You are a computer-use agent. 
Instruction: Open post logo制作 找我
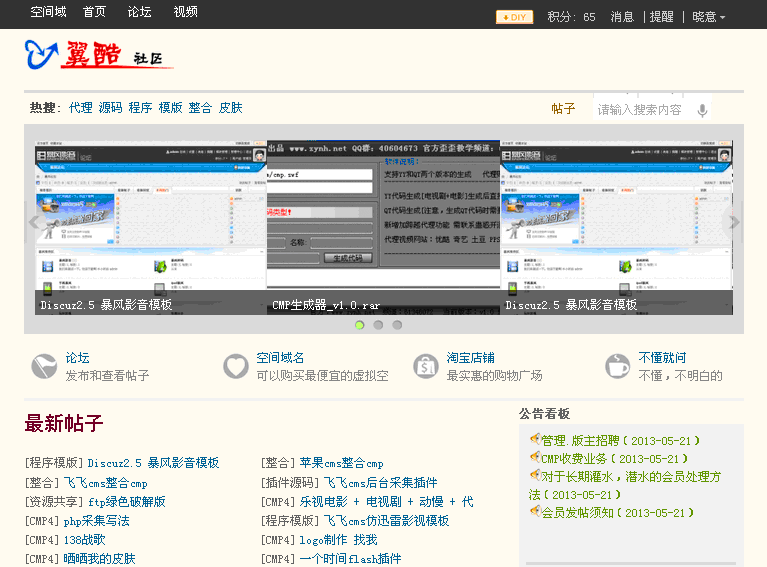338,540
